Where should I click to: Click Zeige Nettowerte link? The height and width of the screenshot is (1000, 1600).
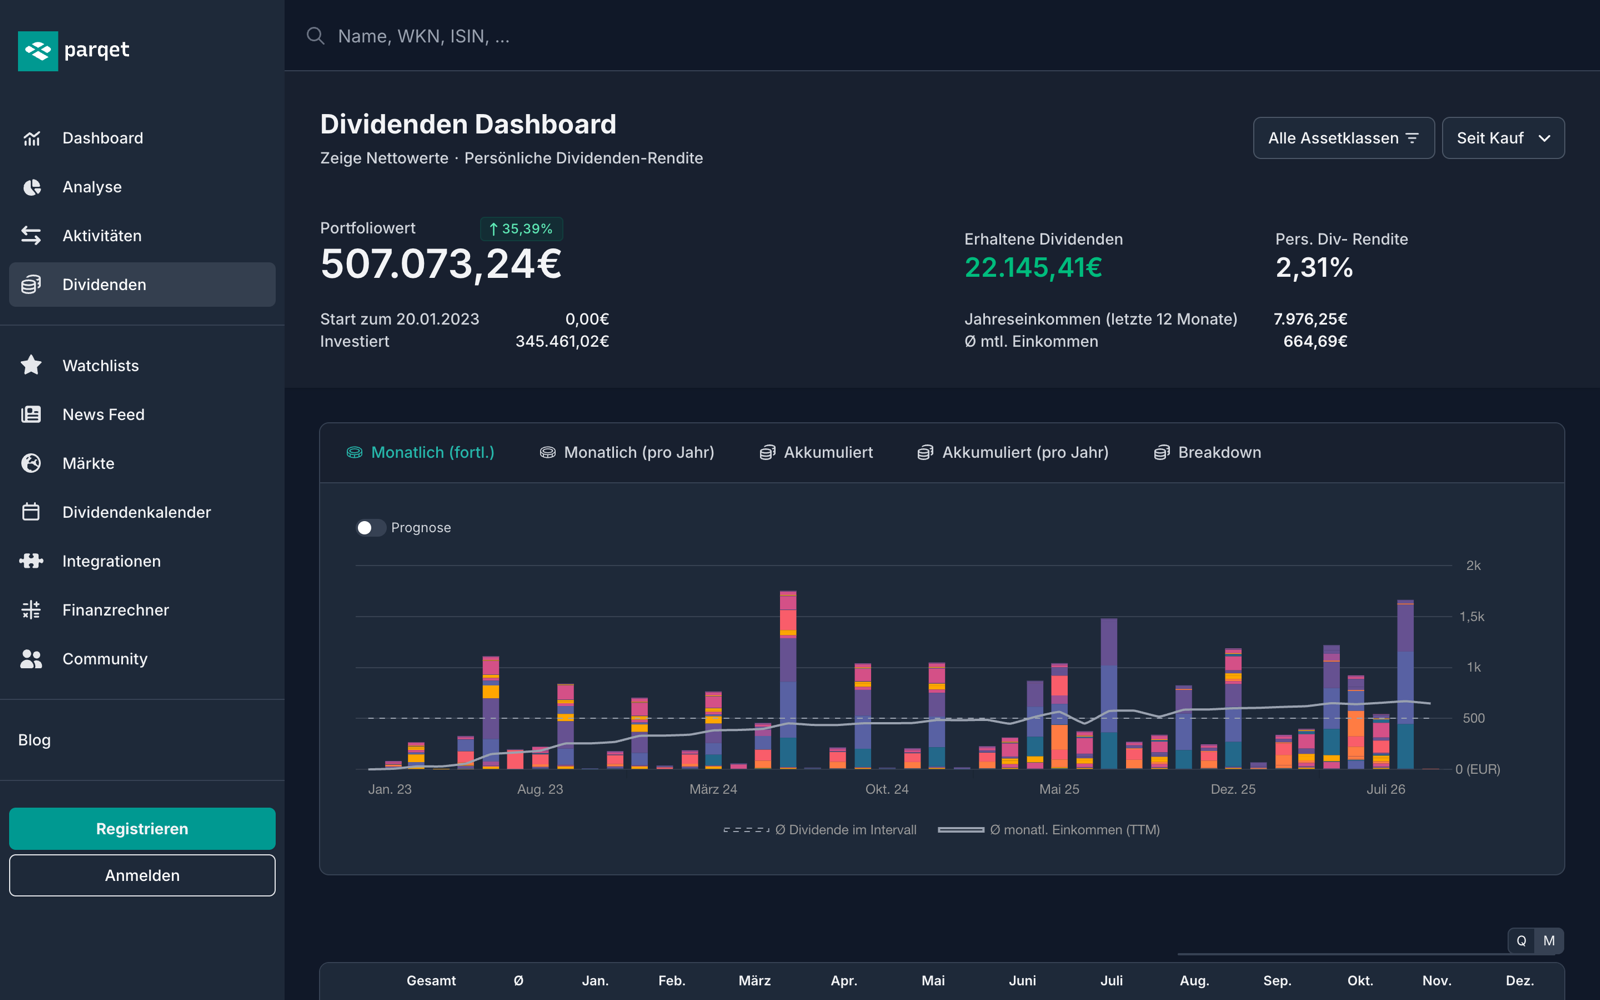pos(384,158)
